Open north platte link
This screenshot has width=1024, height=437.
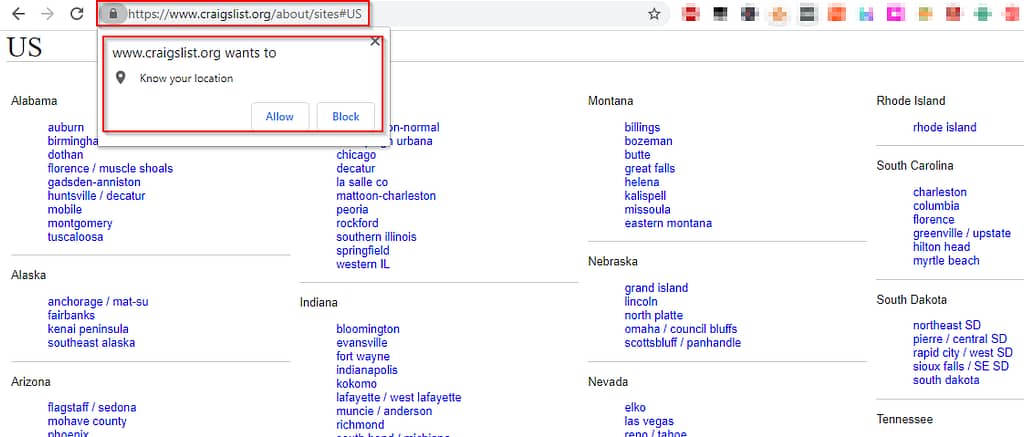[x=654, y=316]
